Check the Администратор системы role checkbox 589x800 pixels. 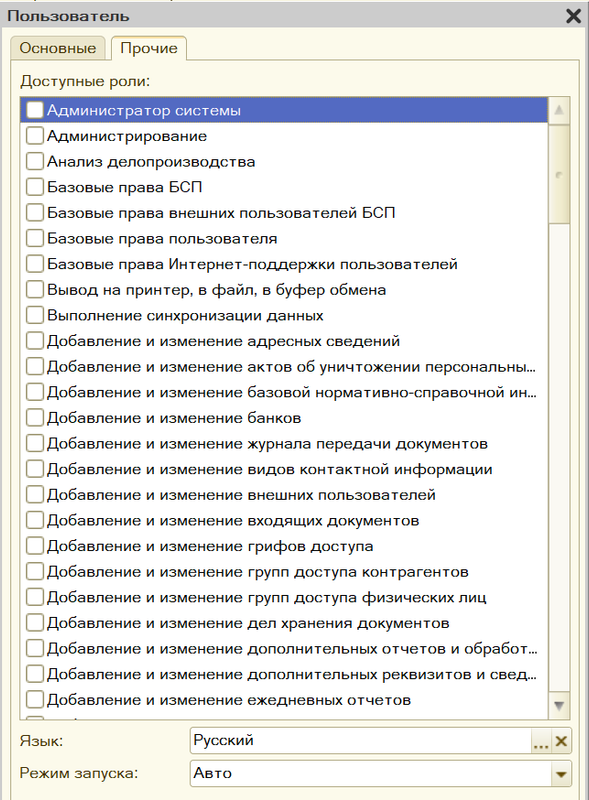coord(35,110)
